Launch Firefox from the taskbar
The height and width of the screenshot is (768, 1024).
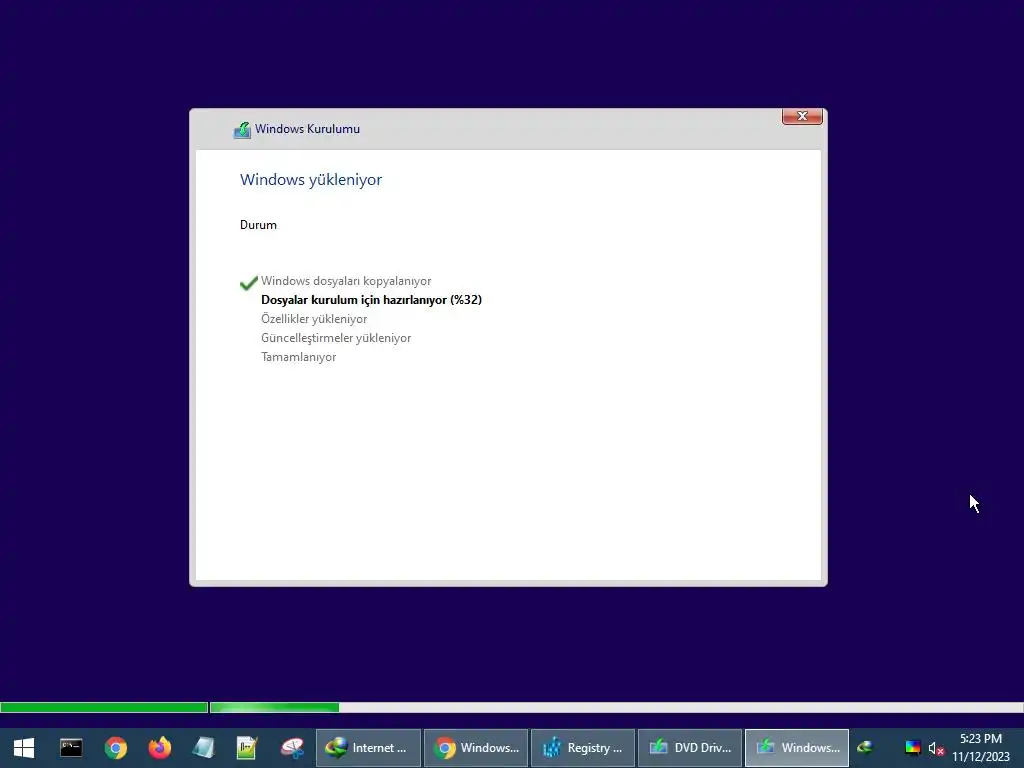point(159,748)
